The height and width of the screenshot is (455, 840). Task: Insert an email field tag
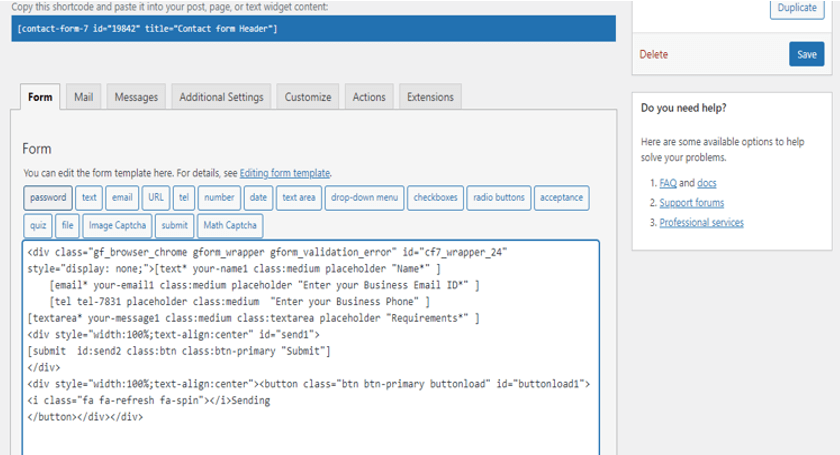point(121,198)
